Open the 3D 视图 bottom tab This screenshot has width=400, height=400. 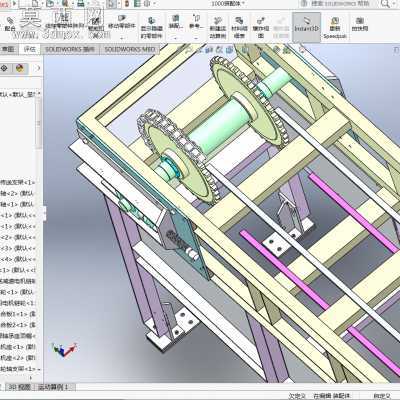click(x=19, y=387)
